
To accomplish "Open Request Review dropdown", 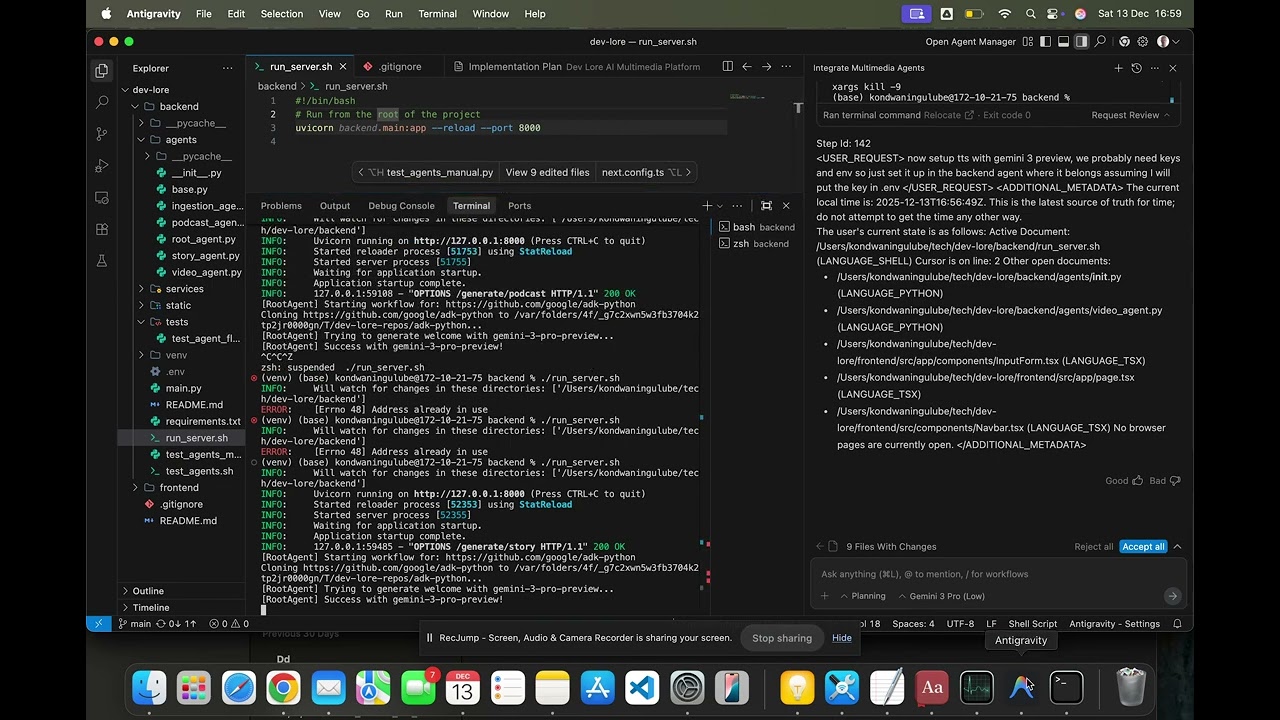I will (1130, 115).
